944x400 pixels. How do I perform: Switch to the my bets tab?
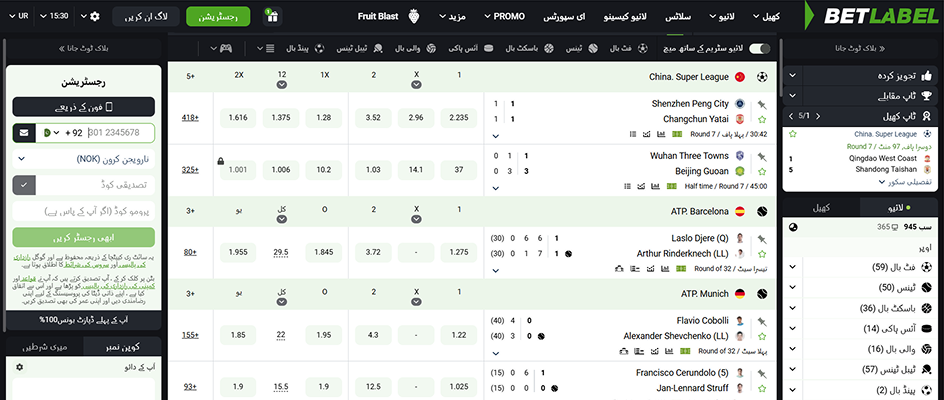point(45,346)
